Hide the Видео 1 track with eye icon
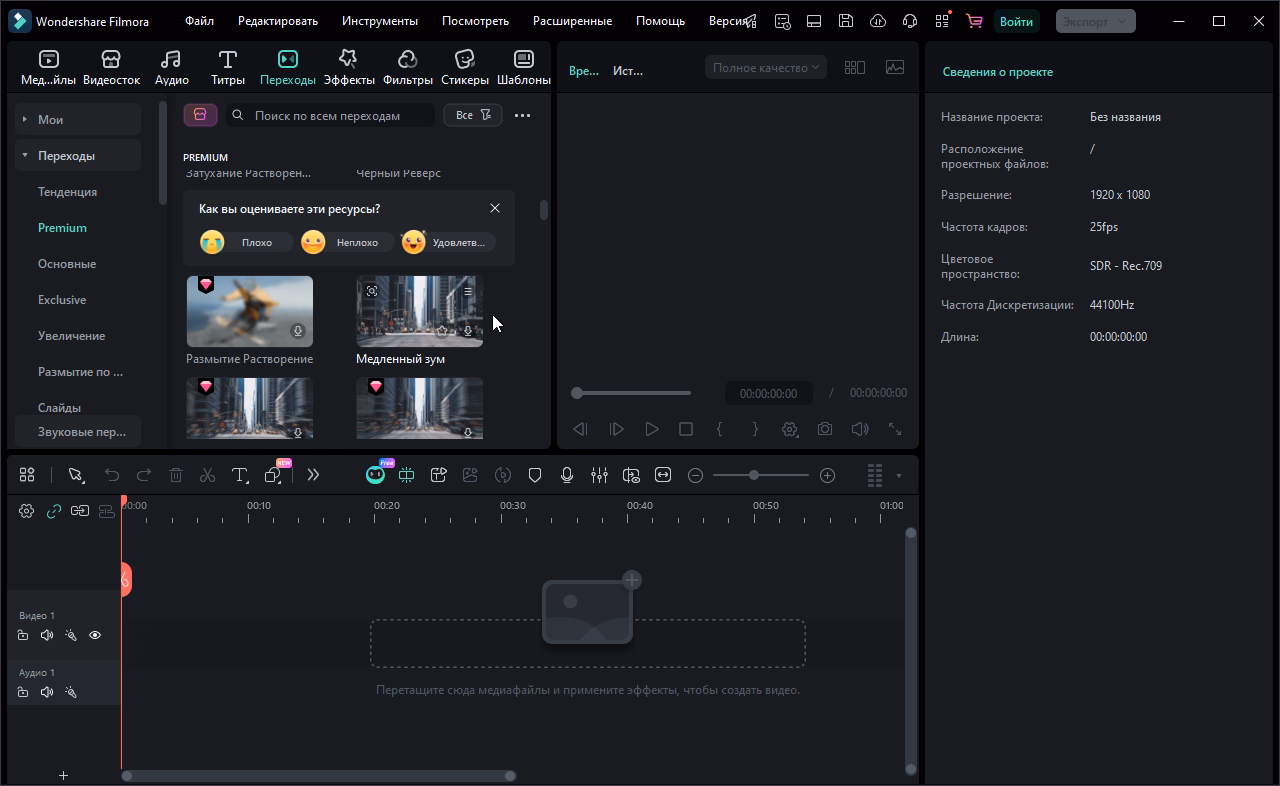Viewport: 1280px width, 786px height. coord(95,635)
